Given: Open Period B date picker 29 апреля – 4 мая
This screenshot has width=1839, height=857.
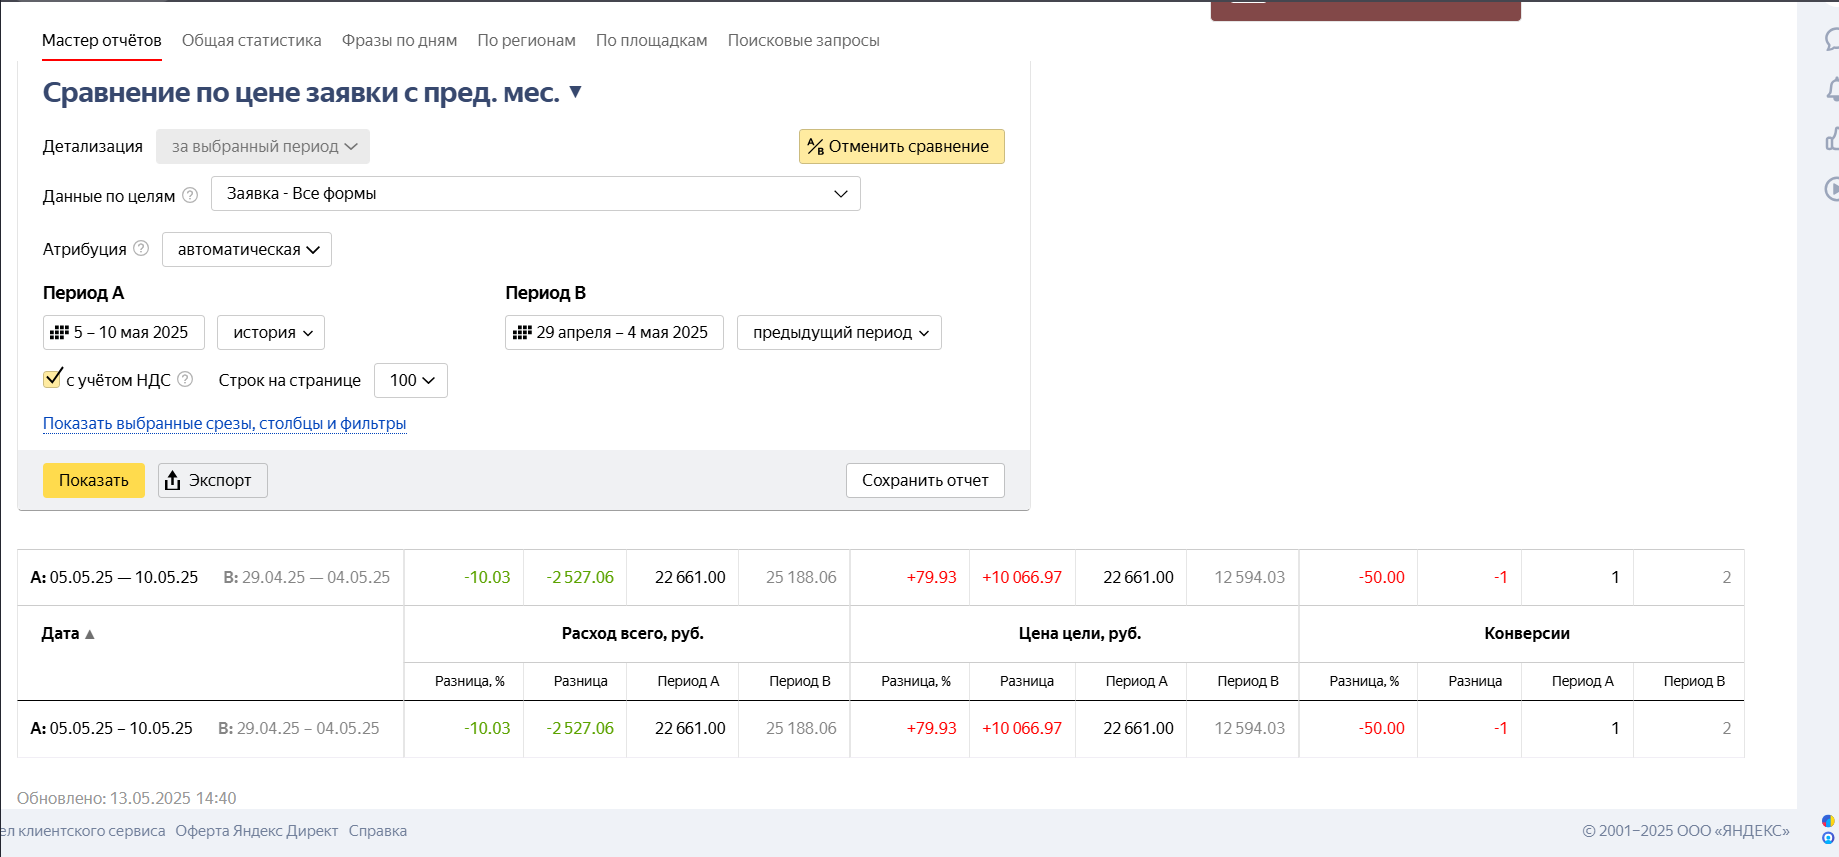Looking at the screenshot, I should pos(614,332).
